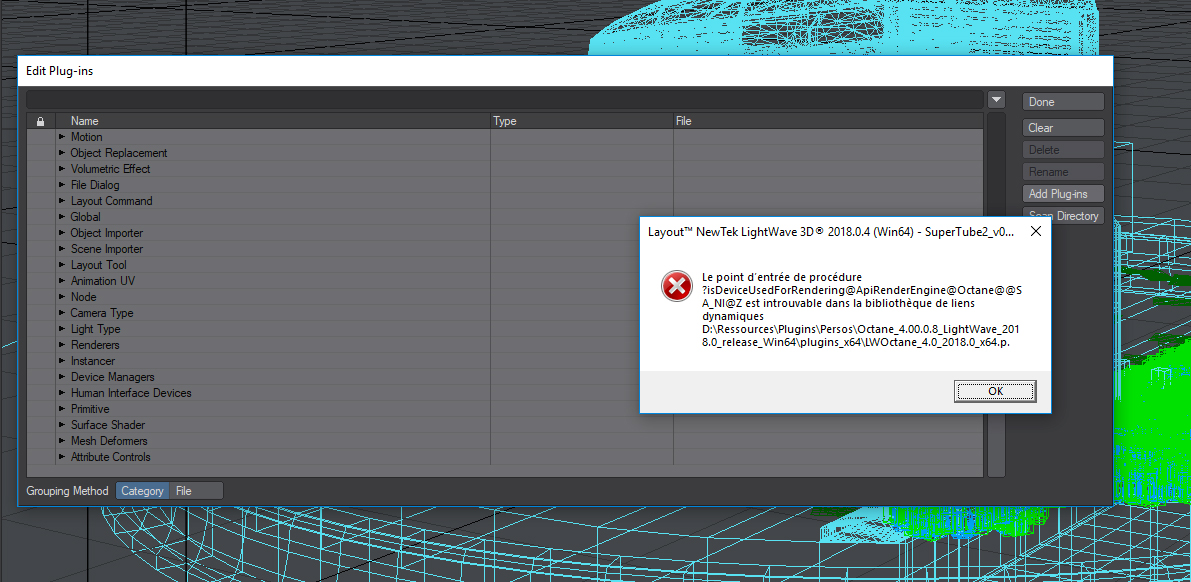Sort by the Type column header
The image size is (1191, 582).
(x=582, y=121)
